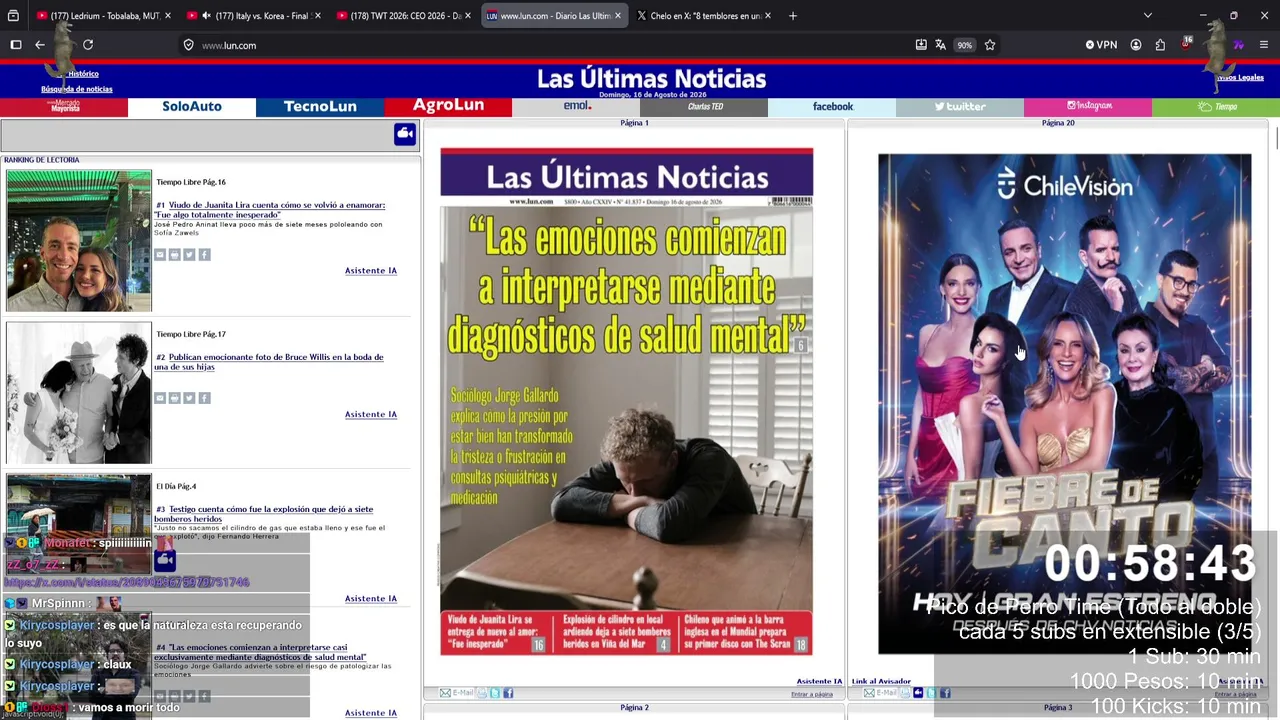Screen dimensions: 1280x720
Task: Expand the tab list dropdown
Action: coord(1148,16)
